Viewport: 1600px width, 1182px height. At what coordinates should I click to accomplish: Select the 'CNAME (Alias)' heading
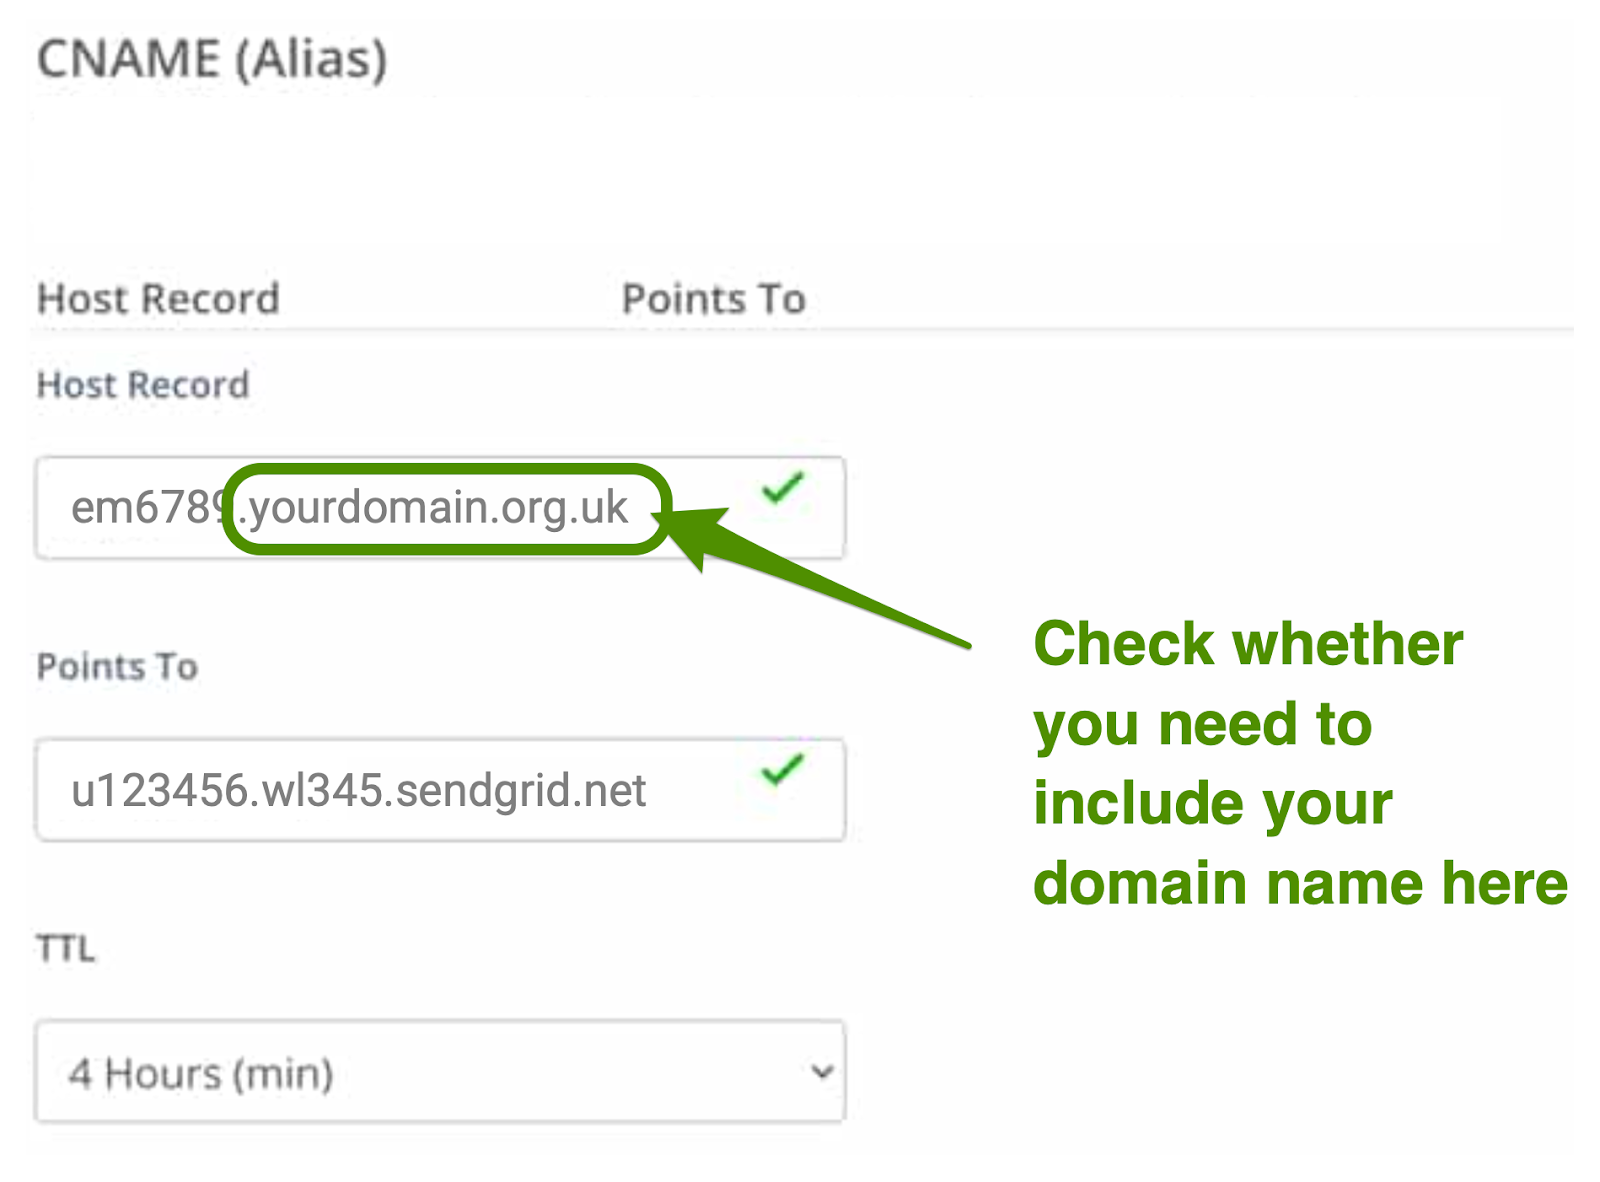point(212,60)
